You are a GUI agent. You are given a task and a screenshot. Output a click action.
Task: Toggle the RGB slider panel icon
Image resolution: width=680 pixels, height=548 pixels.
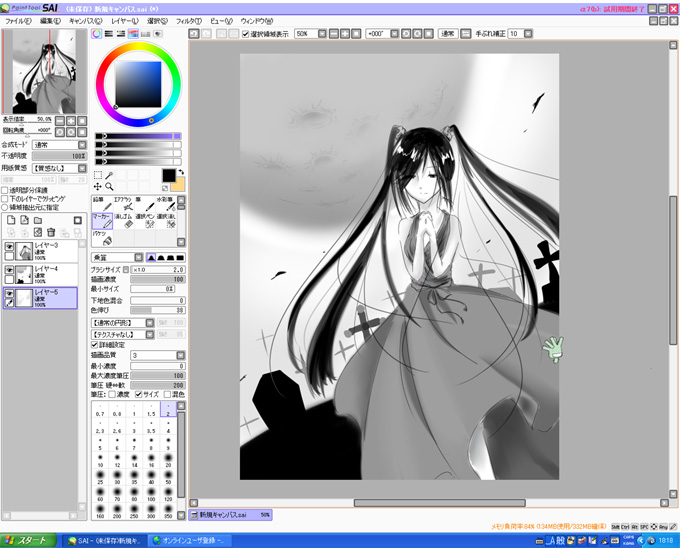point(109,33)
